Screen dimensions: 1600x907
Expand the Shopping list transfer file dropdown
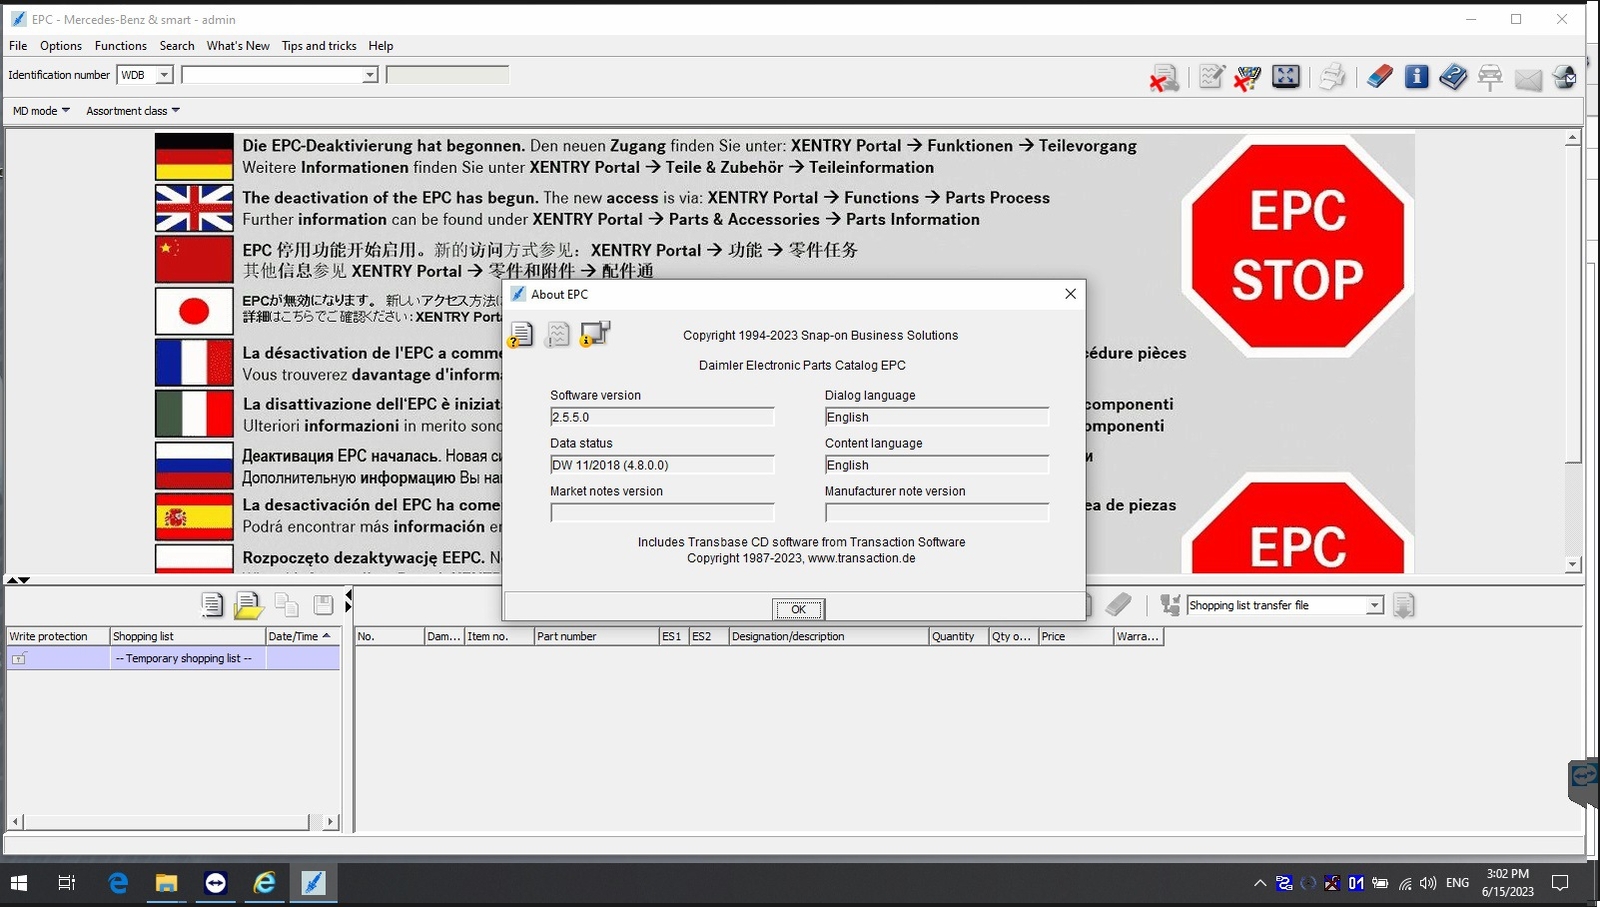pos(1375,605)
